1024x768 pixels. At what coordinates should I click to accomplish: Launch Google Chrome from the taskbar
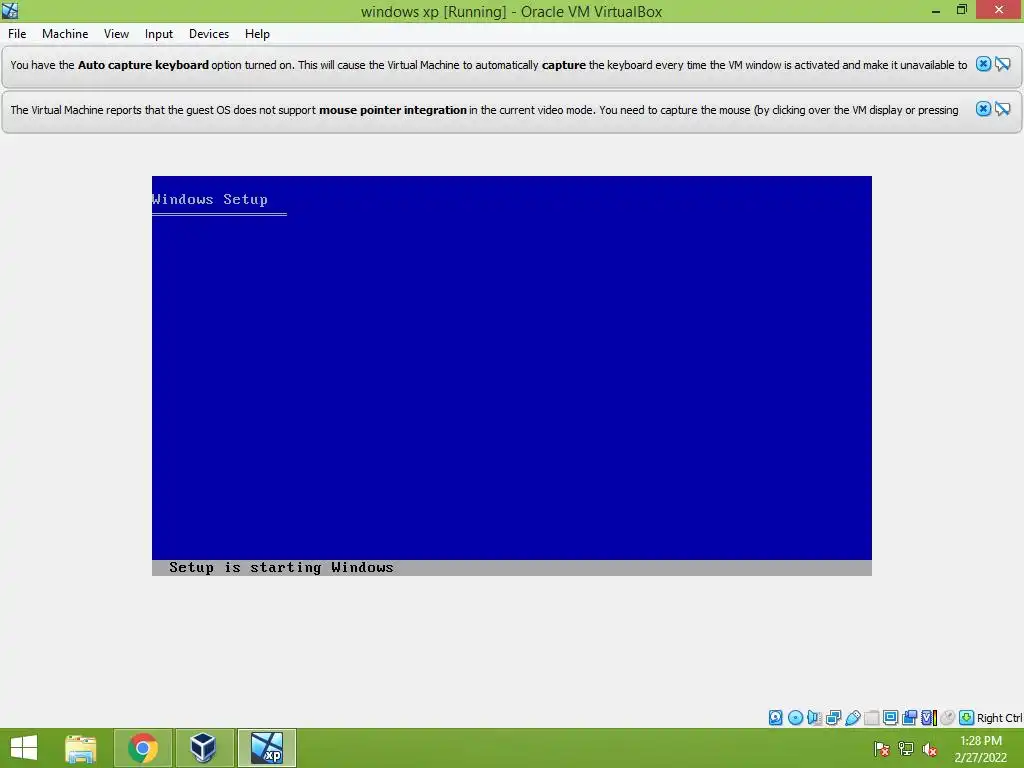point(143,748)
